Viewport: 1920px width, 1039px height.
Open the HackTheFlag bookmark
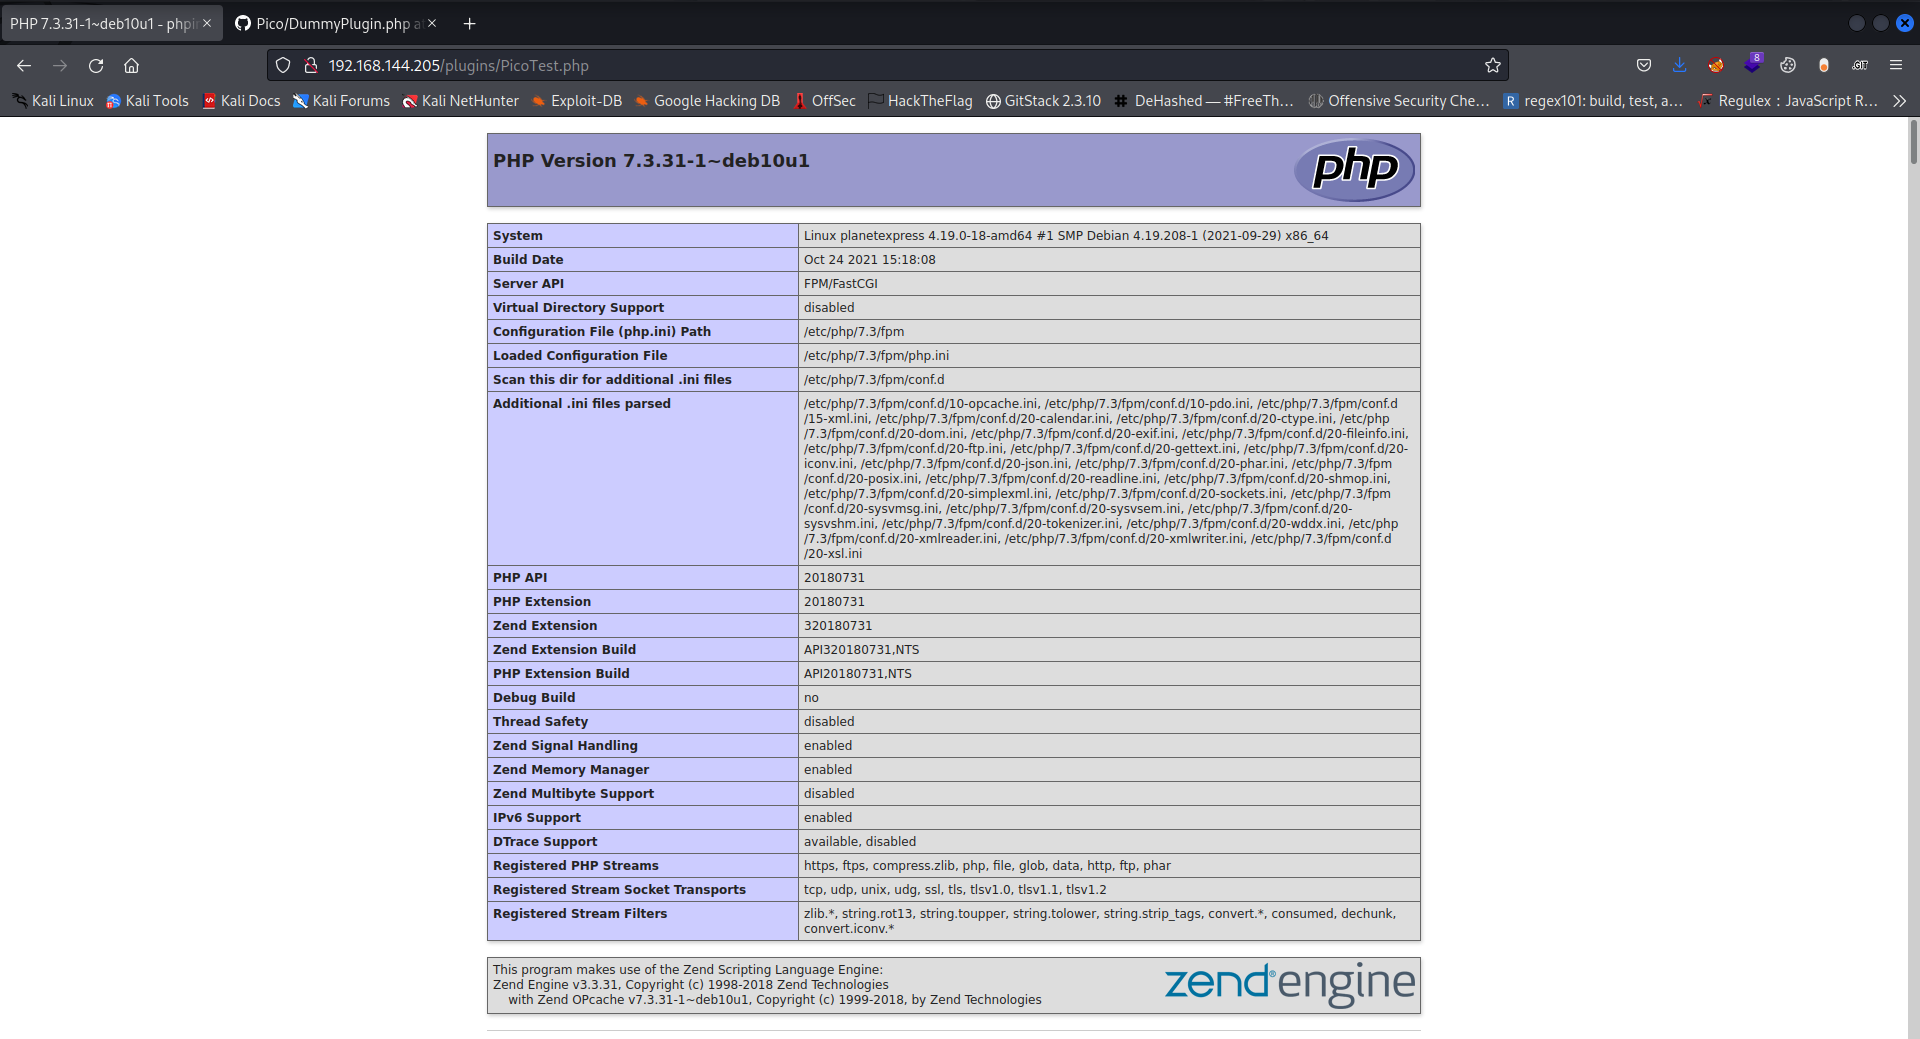click(920, 101)
